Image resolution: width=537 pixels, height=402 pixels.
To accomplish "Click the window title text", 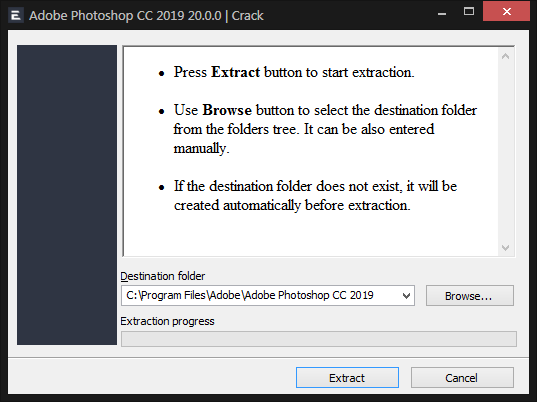I will (x=146, y=16).
